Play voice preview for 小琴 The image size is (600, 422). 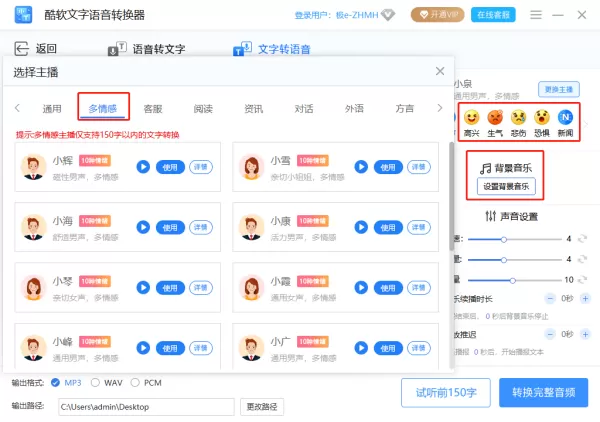pyautogui.click(x=143, y=288)
